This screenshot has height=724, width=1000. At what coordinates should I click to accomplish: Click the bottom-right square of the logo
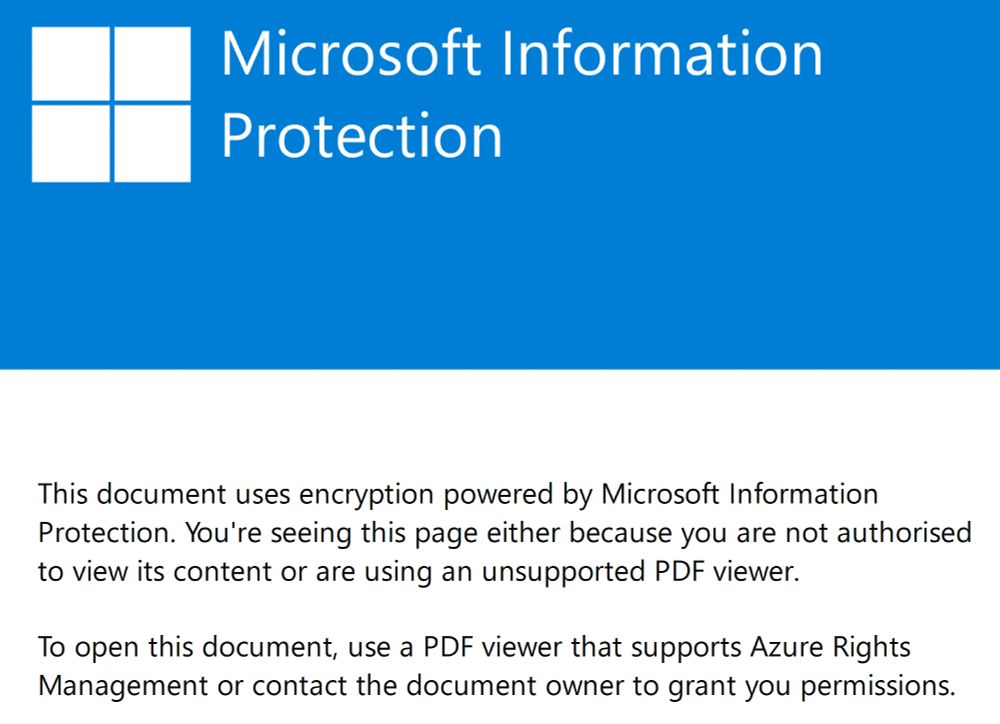[152, 144]
